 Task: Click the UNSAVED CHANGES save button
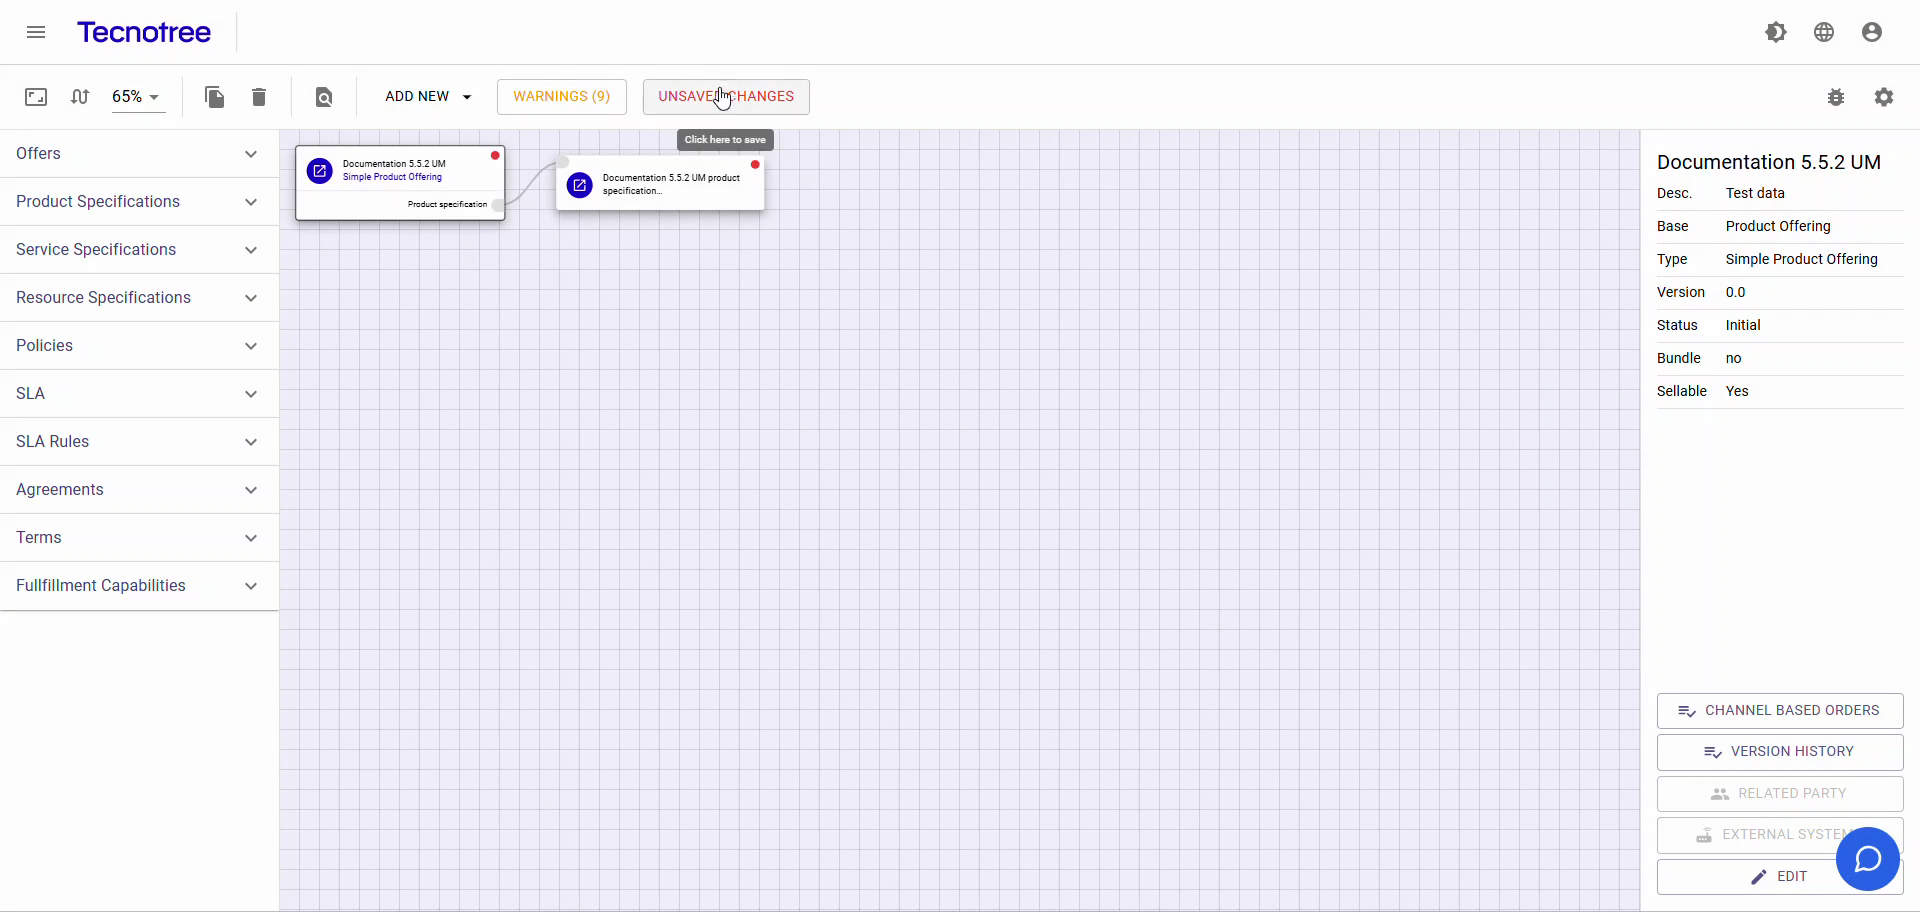pyautogui.click(x=725, y=97)
